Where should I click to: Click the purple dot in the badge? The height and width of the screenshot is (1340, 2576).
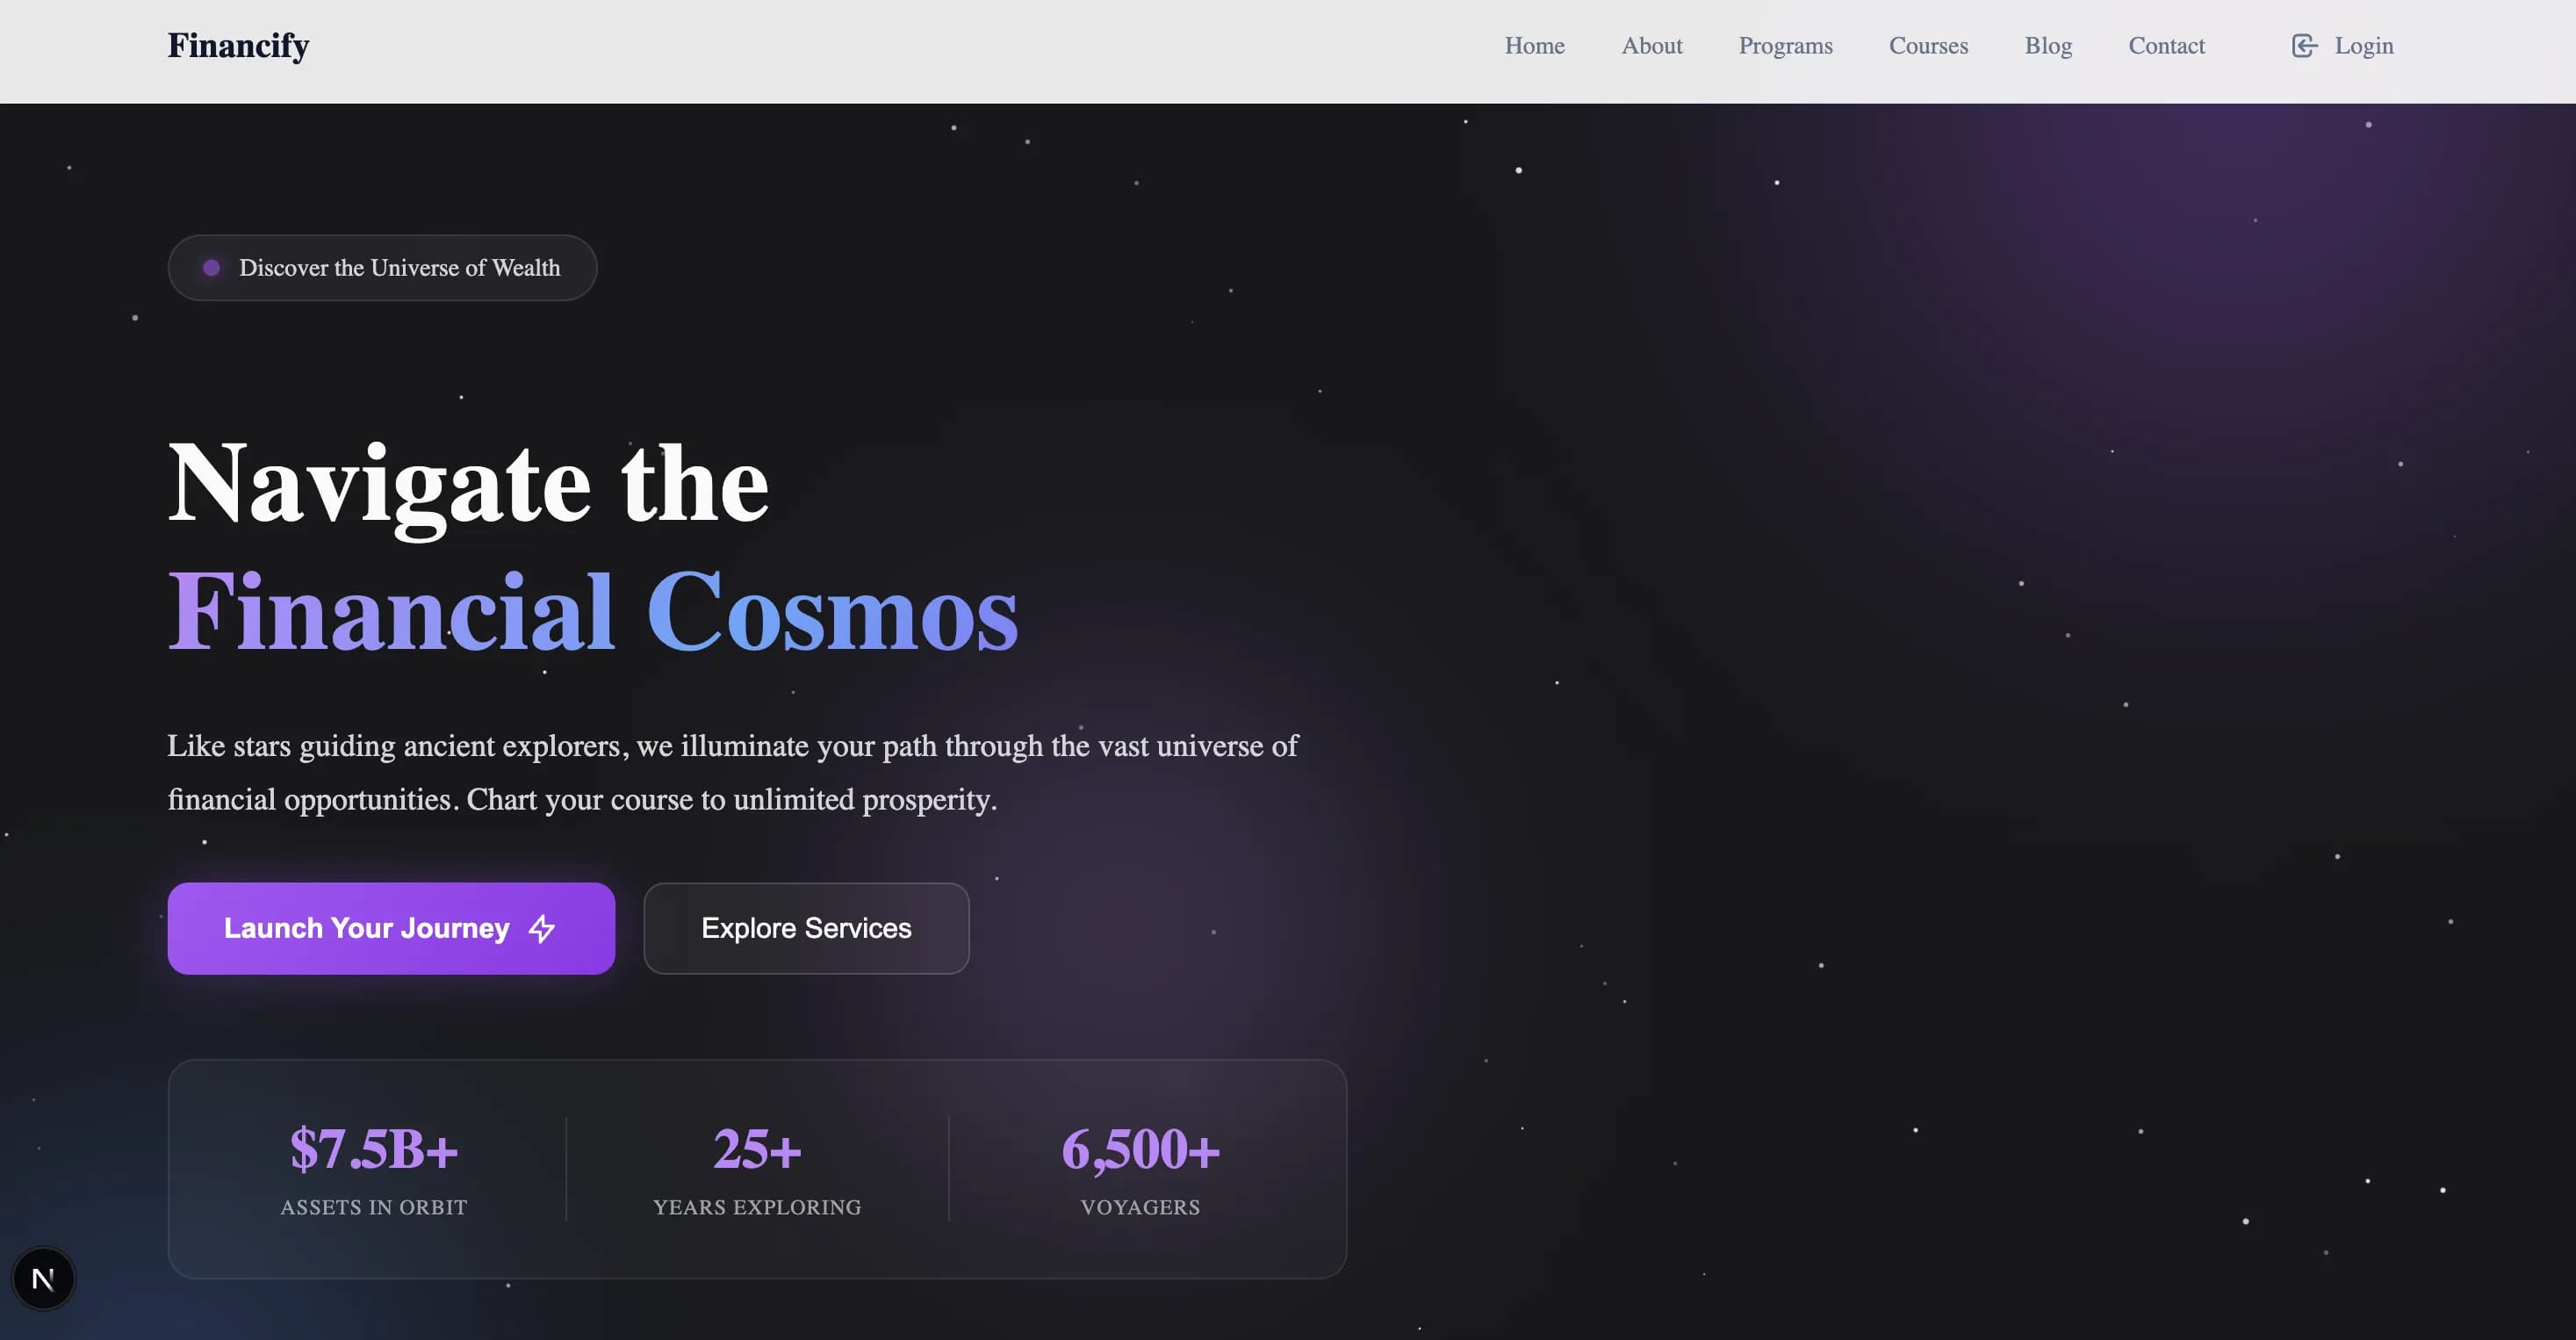point(211,268)
